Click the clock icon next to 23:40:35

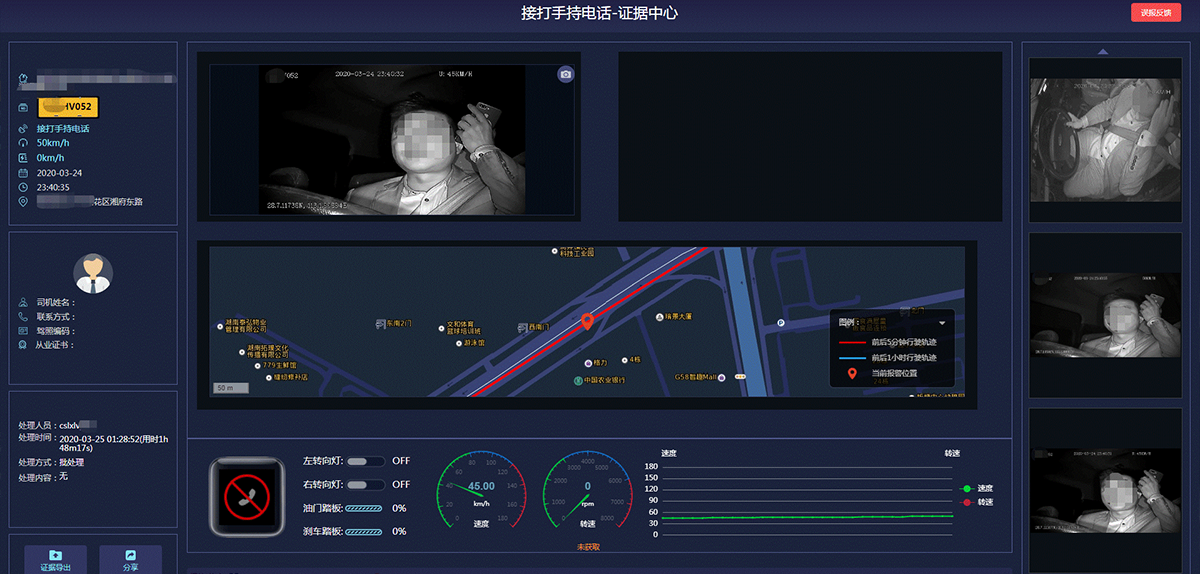click(23, 187)
